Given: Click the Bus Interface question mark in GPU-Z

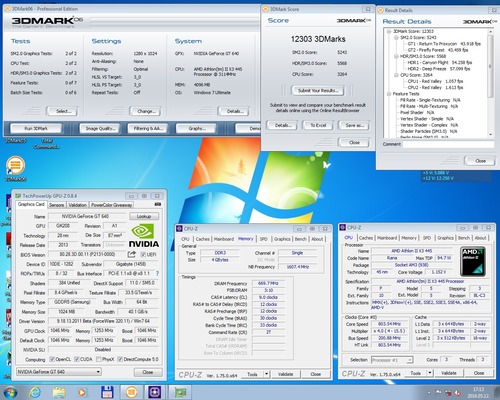Looking at the screenshot, I should click(157, 273).
